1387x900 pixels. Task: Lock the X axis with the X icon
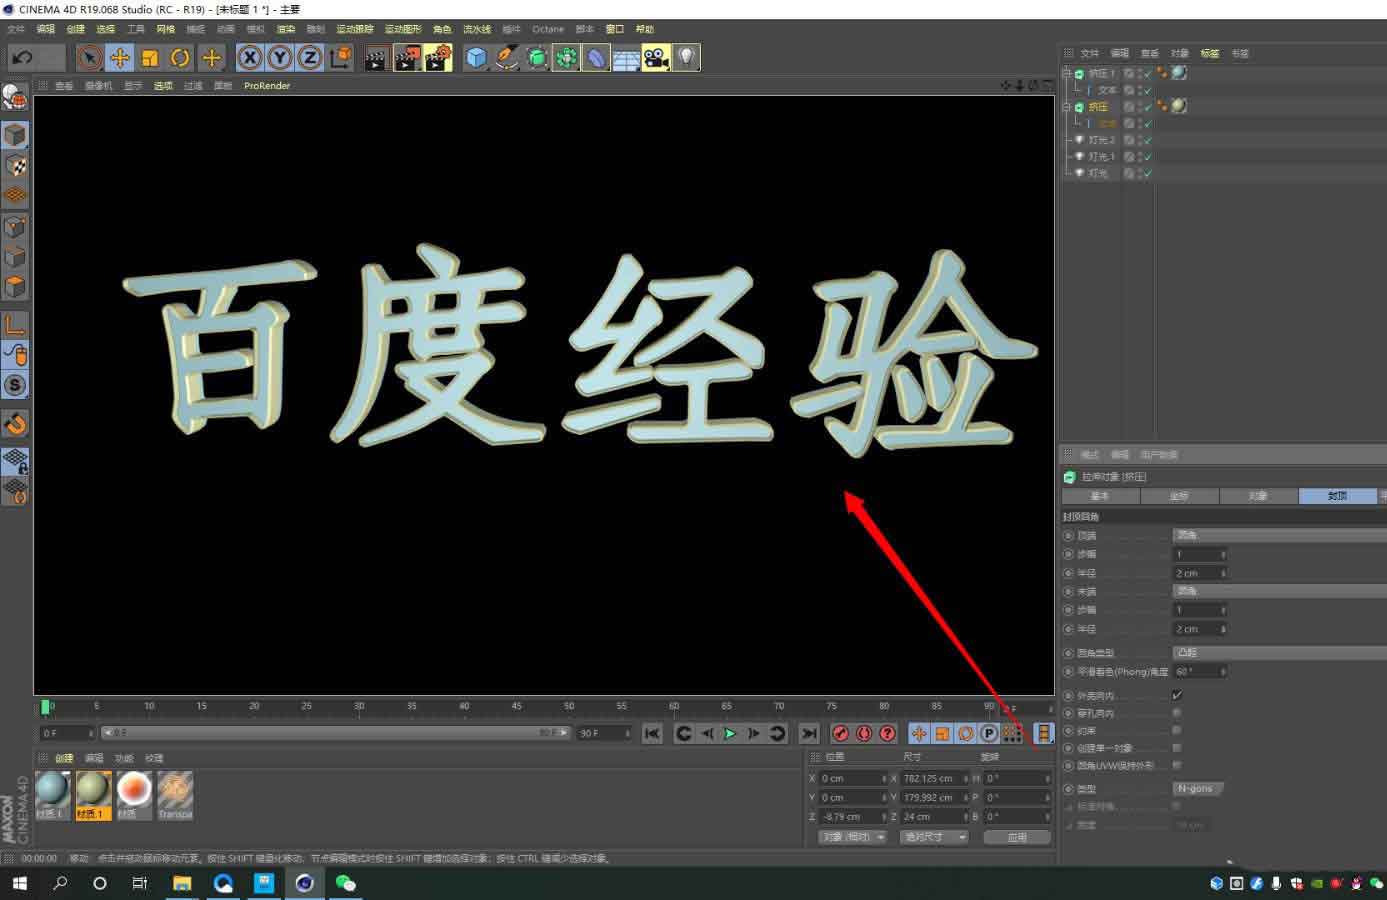[249, 58]
